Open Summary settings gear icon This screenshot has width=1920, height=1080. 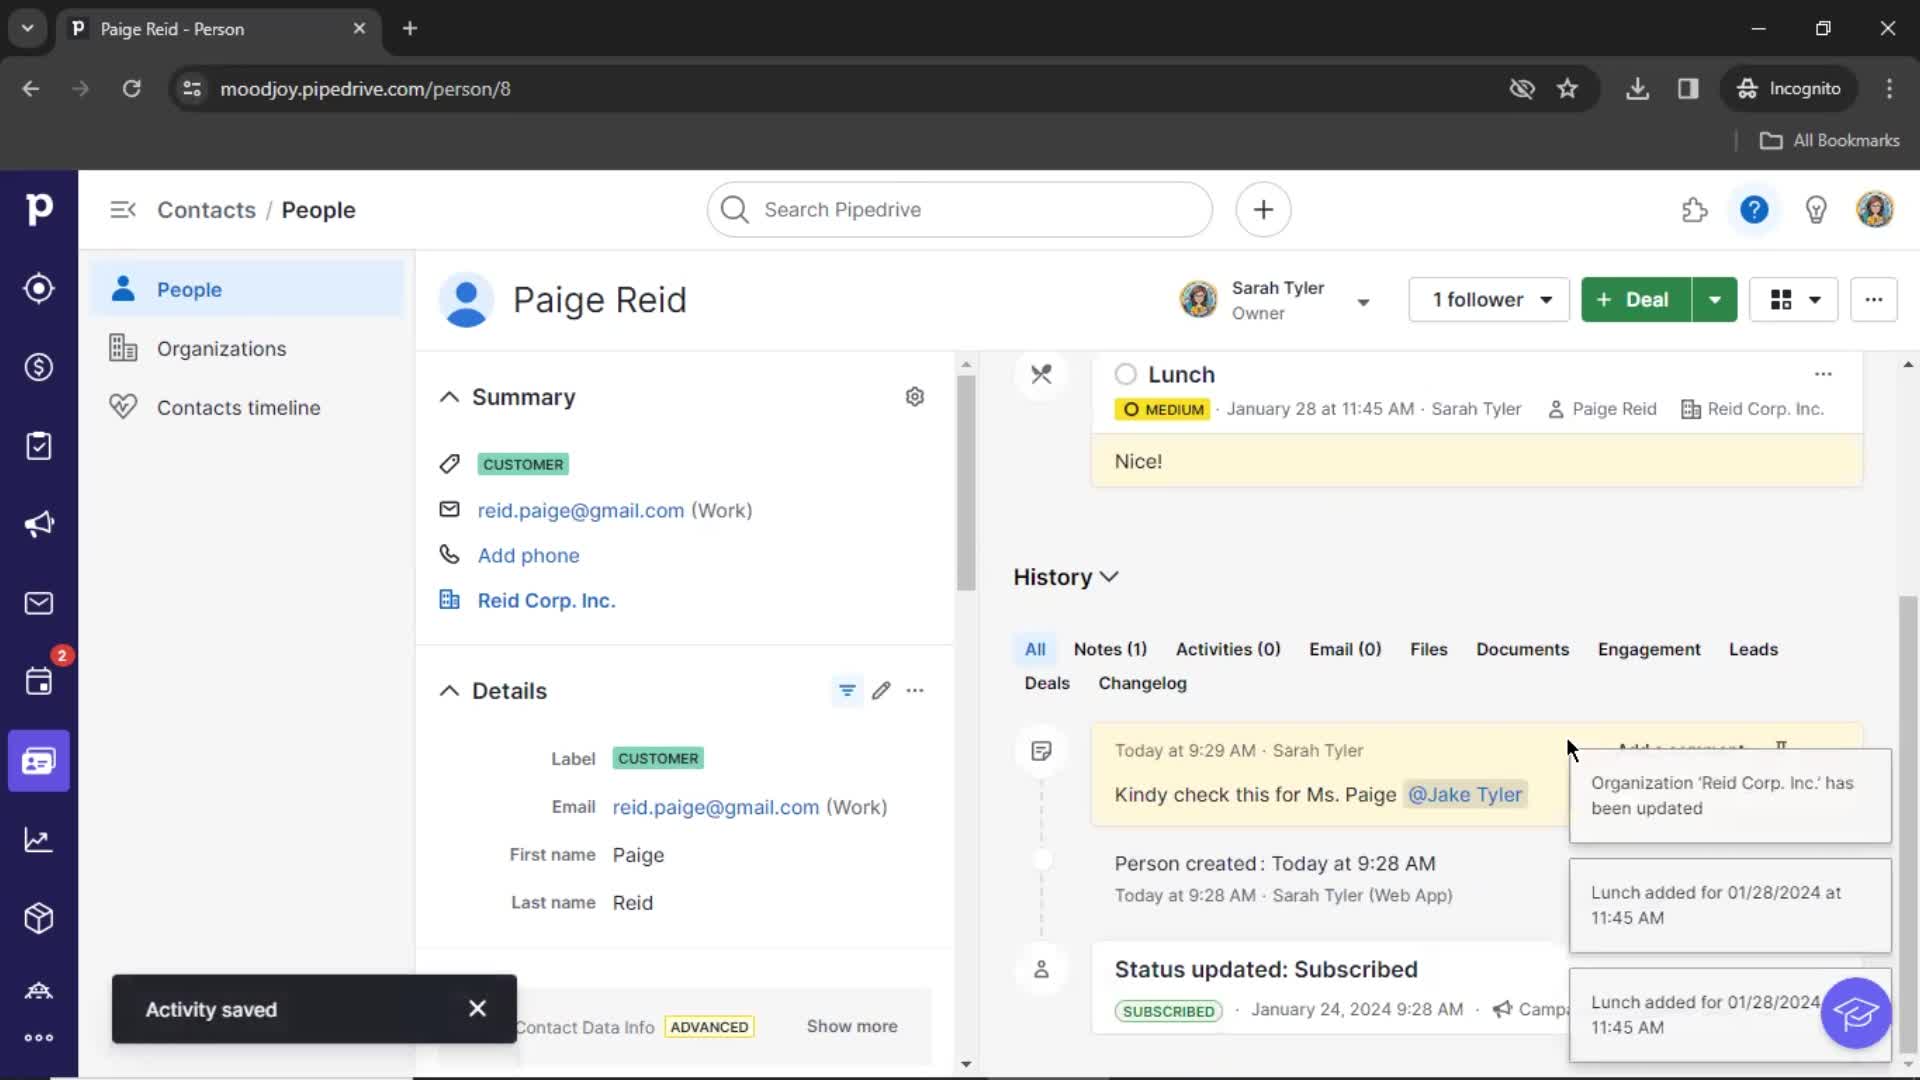[914, 397]
